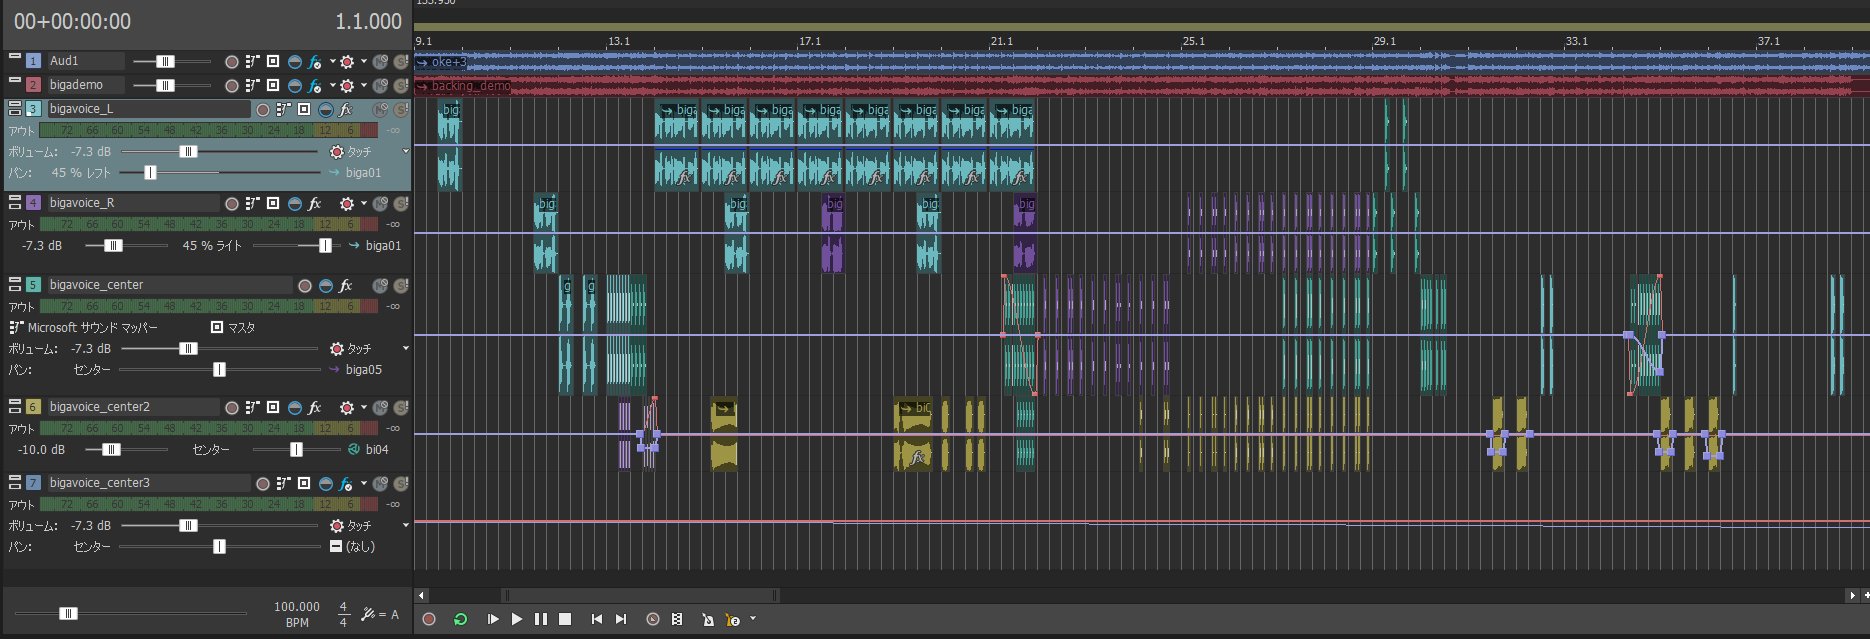Arm bigavoice_R track for recording

232,203
